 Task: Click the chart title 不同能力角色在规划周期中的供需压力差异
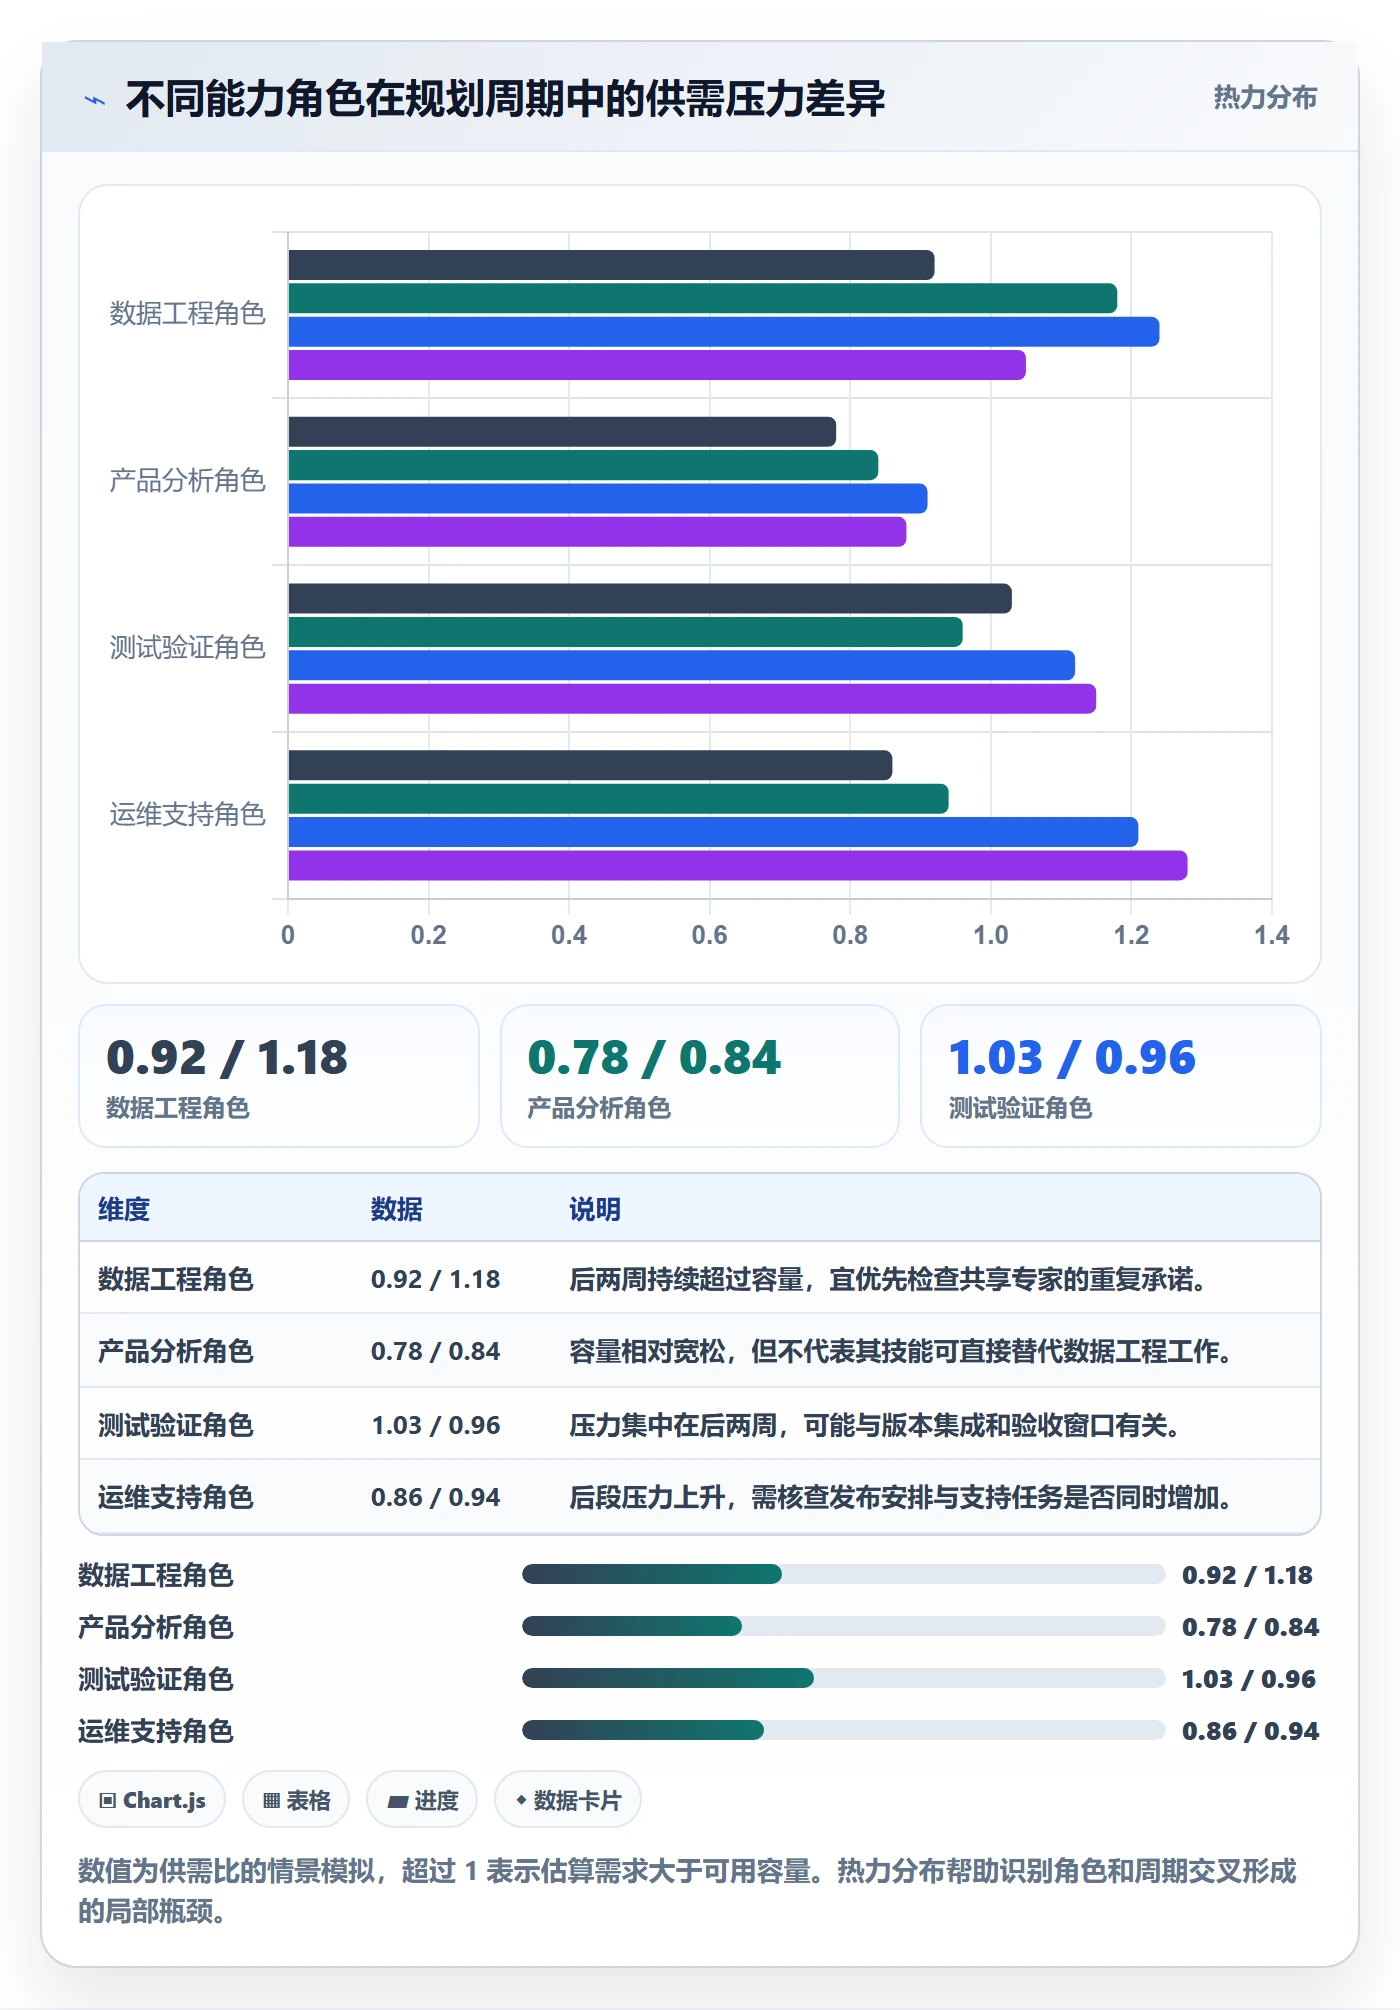tap(505, 99)
